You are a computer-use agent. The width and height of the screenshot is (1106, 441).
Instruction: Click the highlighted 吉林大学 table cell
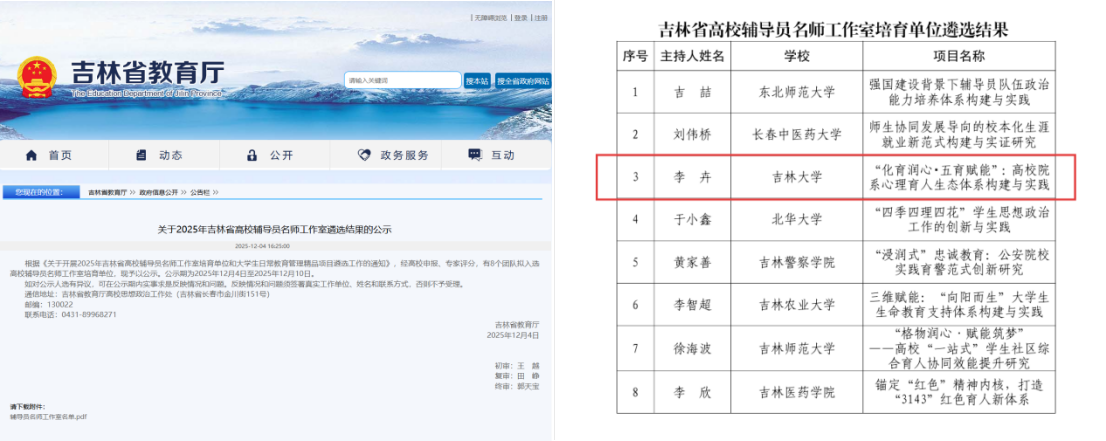coord(796,177)
